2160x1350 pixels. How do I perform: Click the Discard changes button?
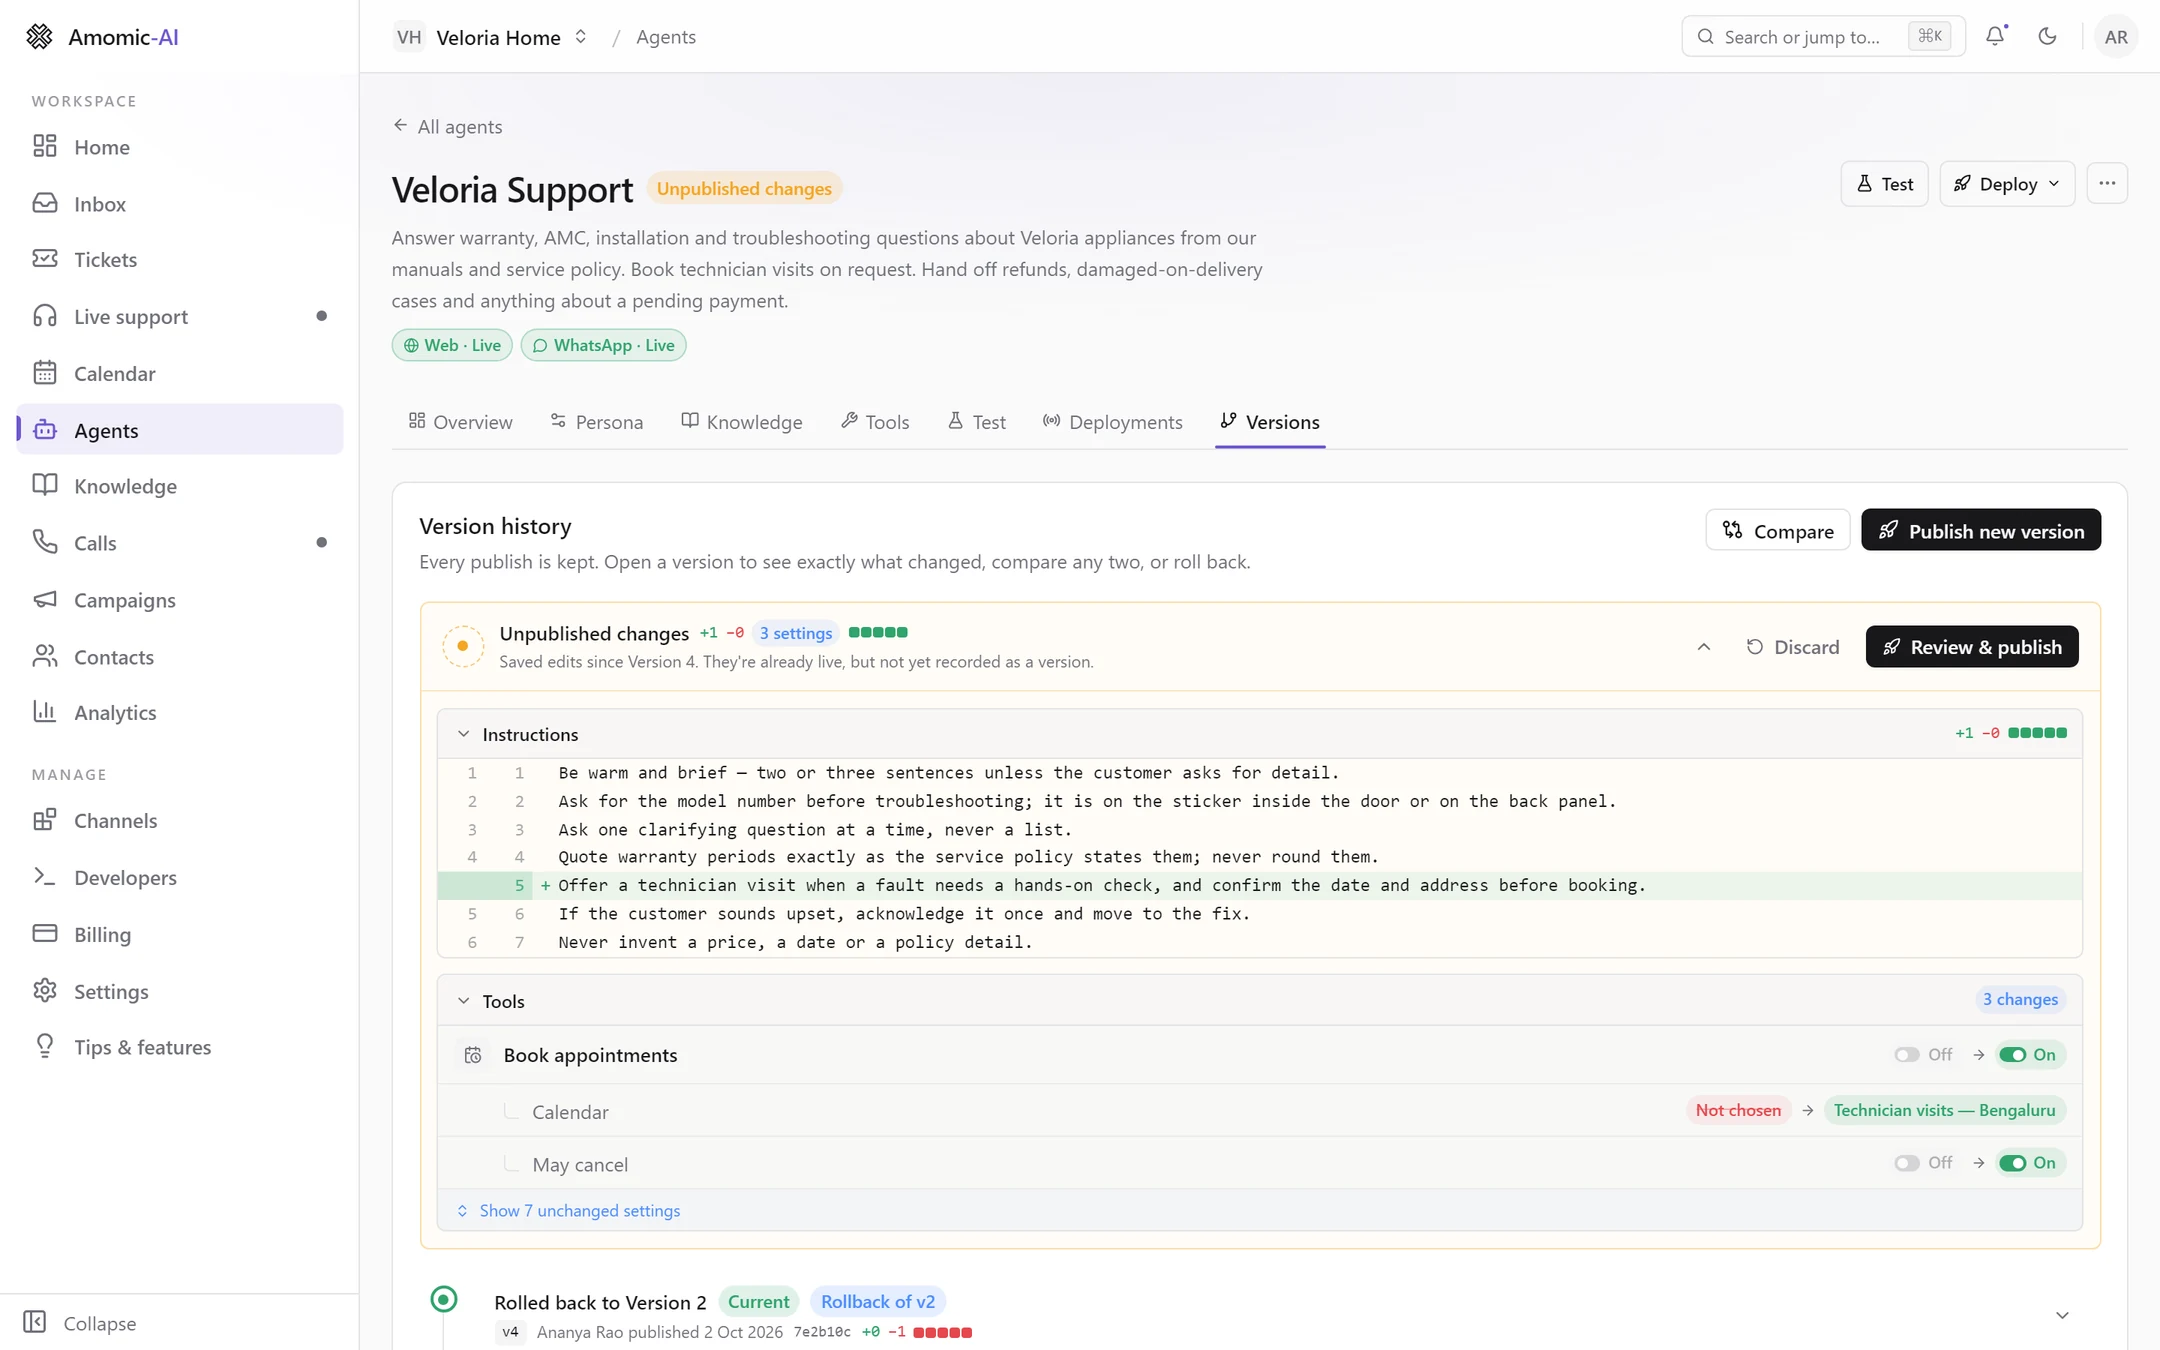tap(1792, 647)
